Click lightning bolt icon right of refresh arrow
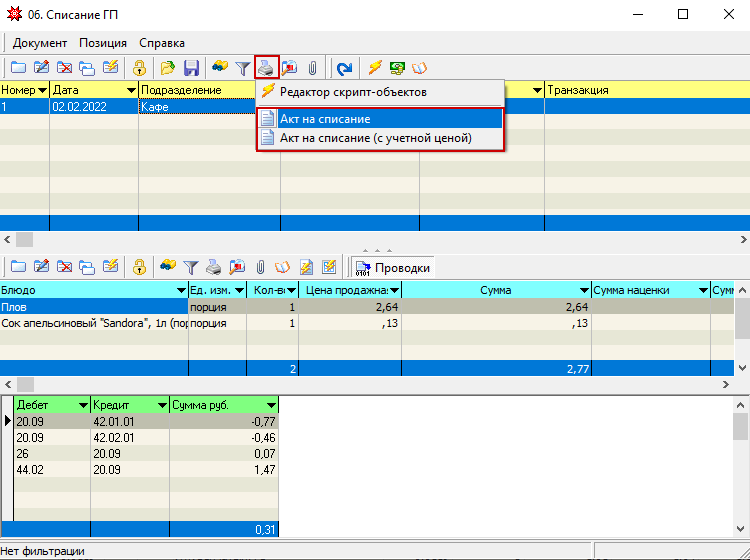Screen dimensions: 750x560 375,67
